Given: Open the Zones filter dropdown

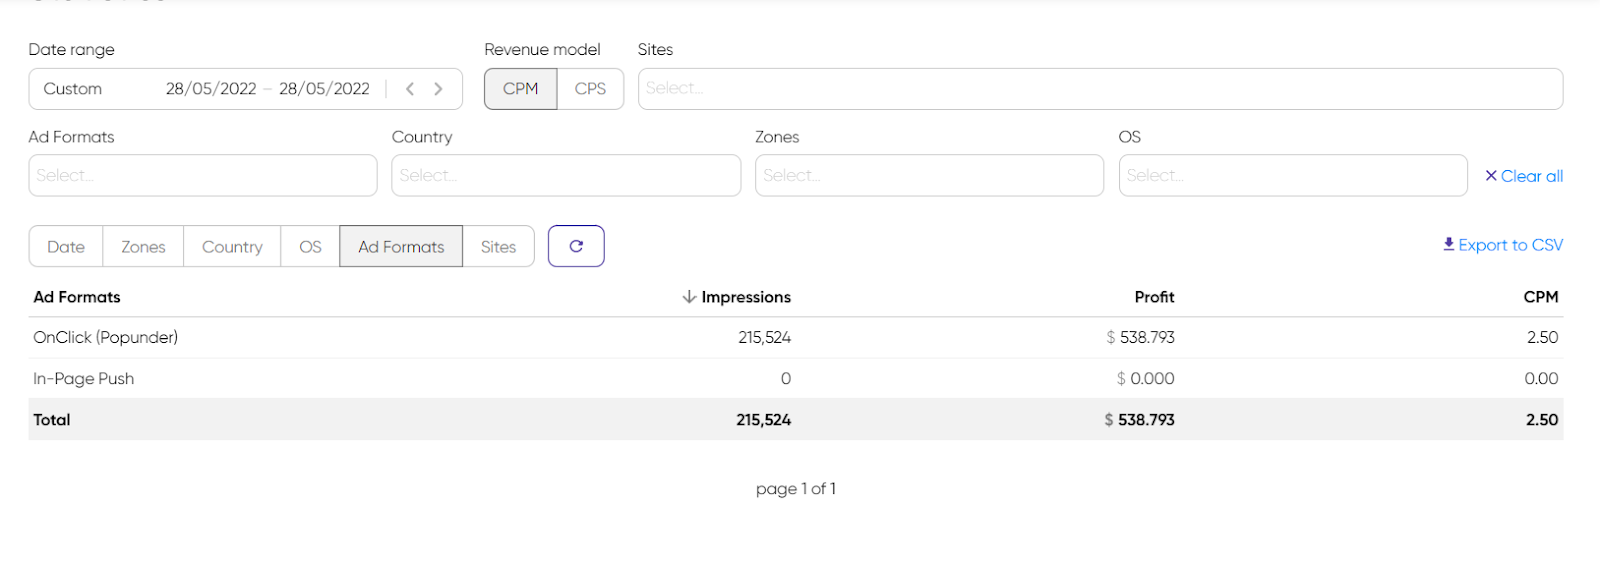Looking at the screenshot, I should [929, 176].
